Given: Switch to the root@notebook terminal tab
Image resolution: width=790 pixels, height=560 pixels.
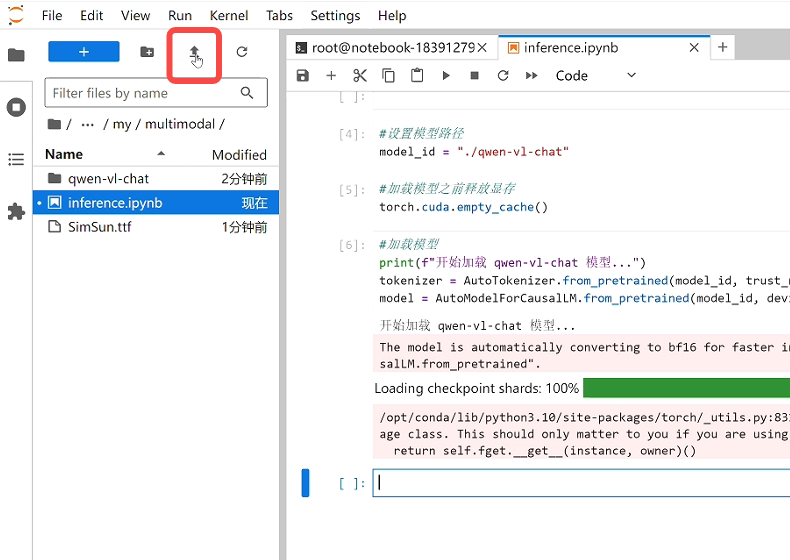Looking at the screenshot, I should [x=392, y=47].
